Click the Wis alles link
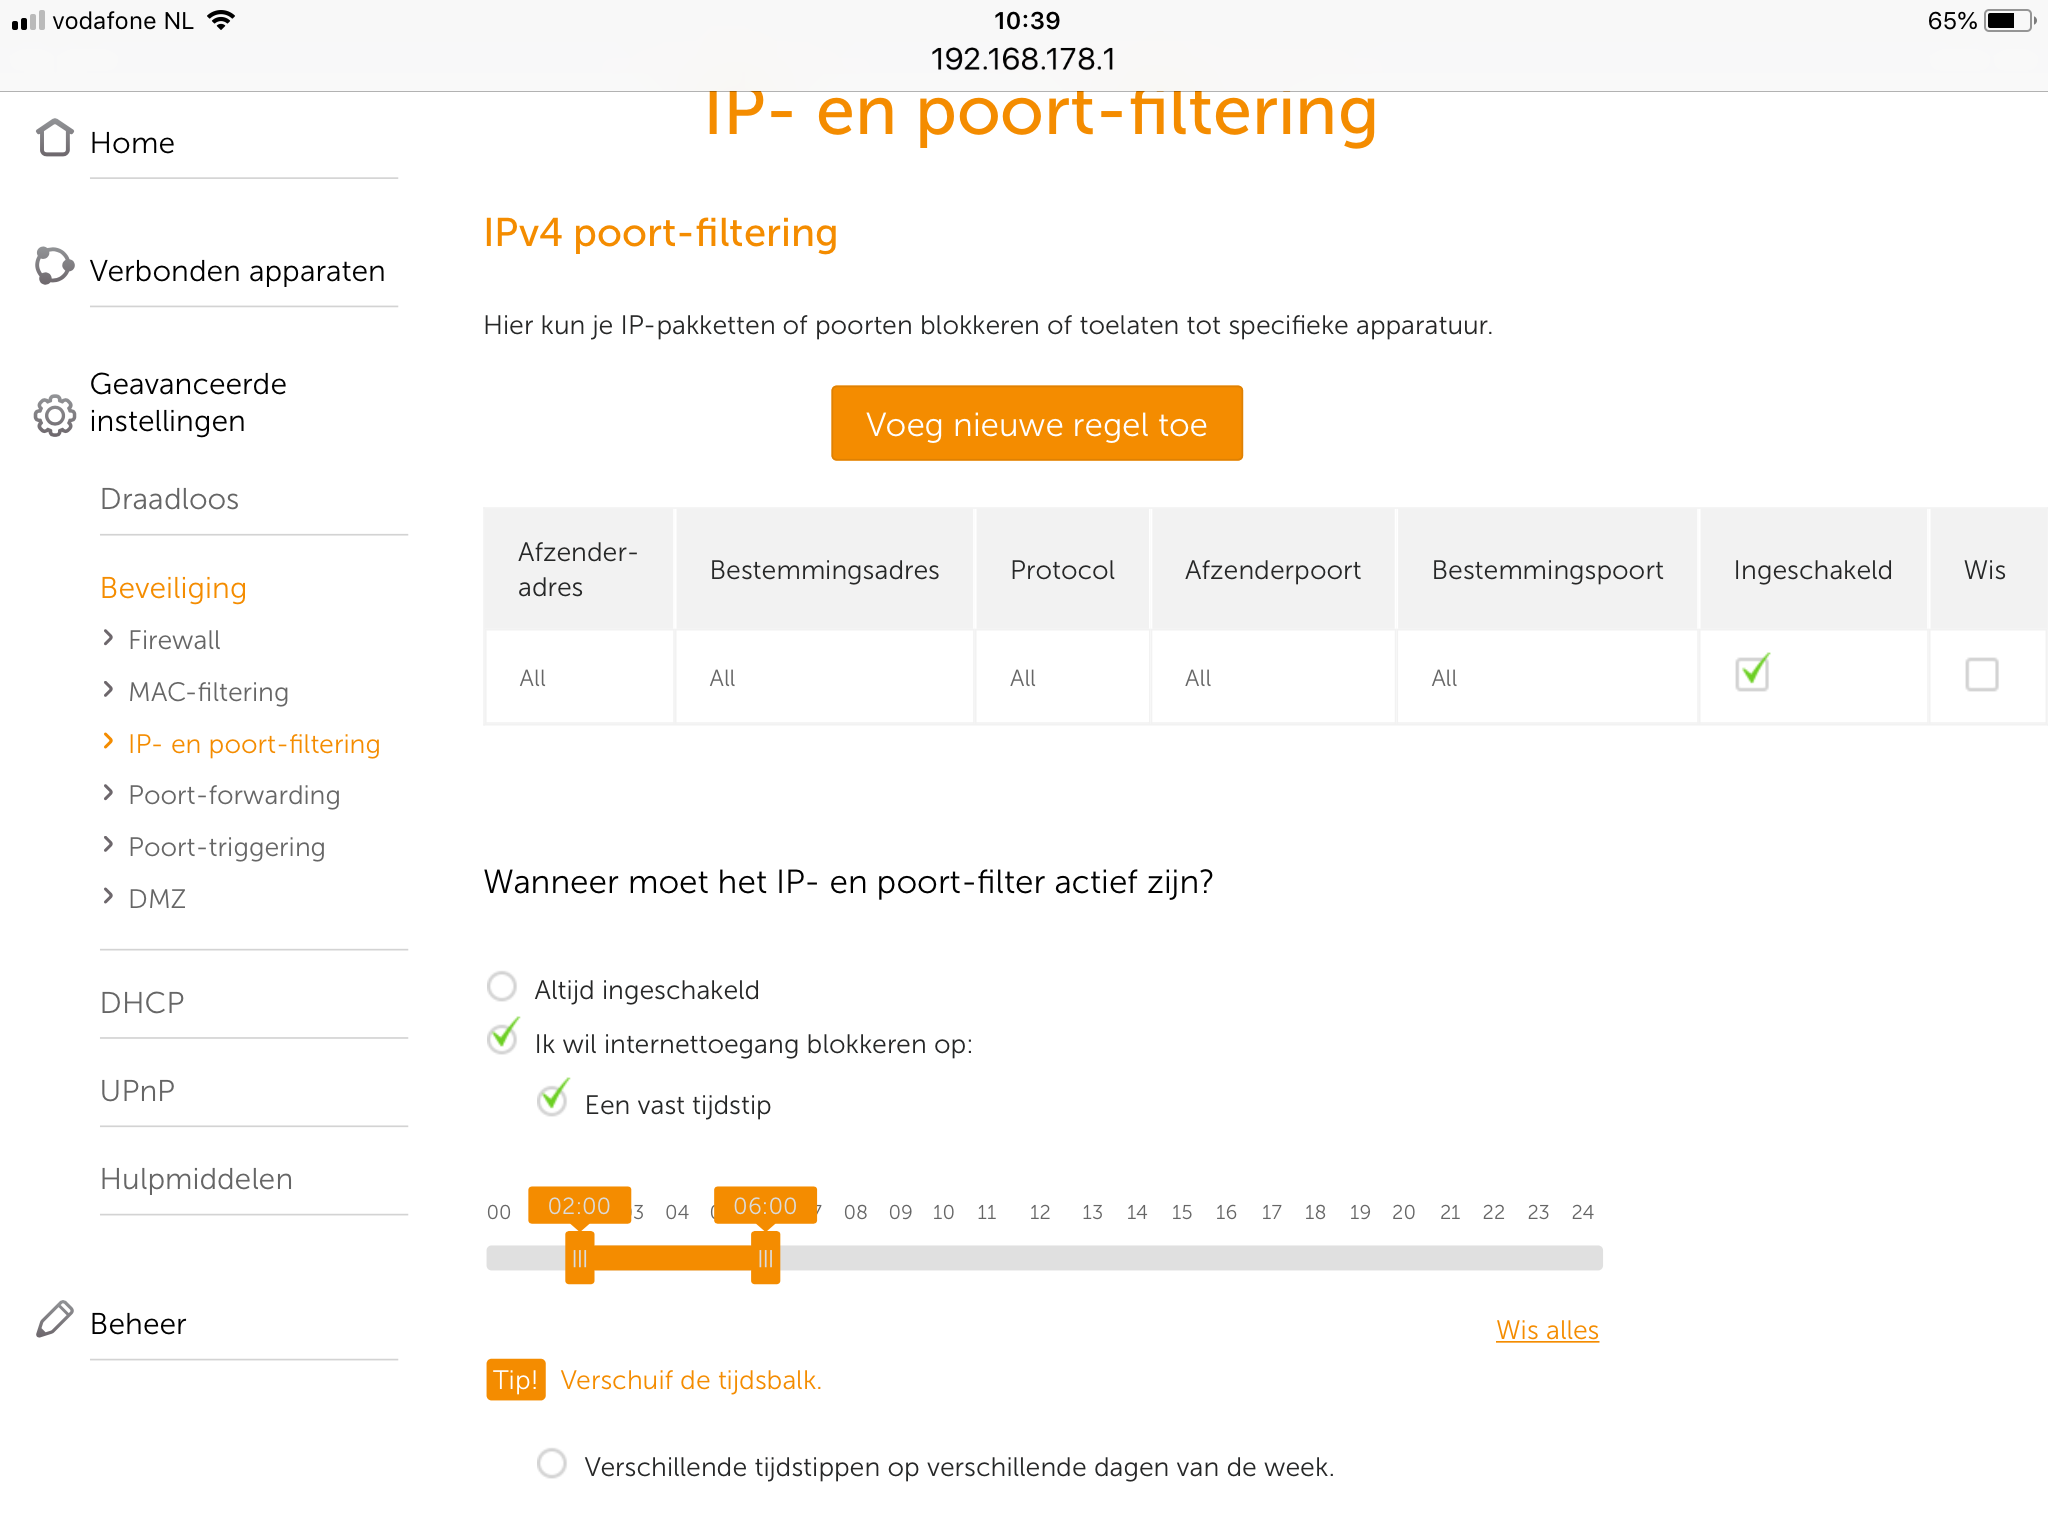Image resolution: width=2048 pixels, height=1536 pixels. 1547,1330
